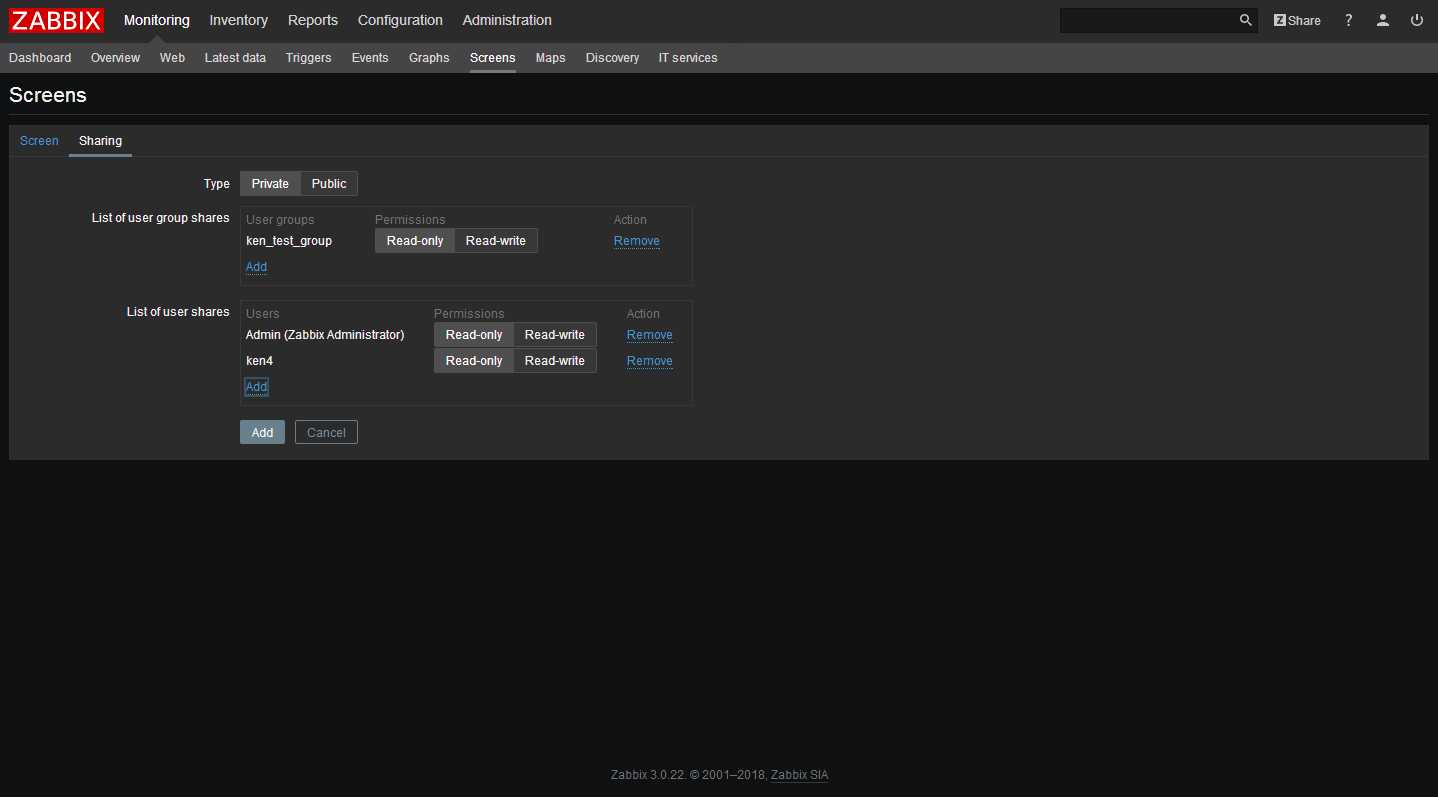Add a user share link
The image size is (1438, 797).
pos(256,387)
